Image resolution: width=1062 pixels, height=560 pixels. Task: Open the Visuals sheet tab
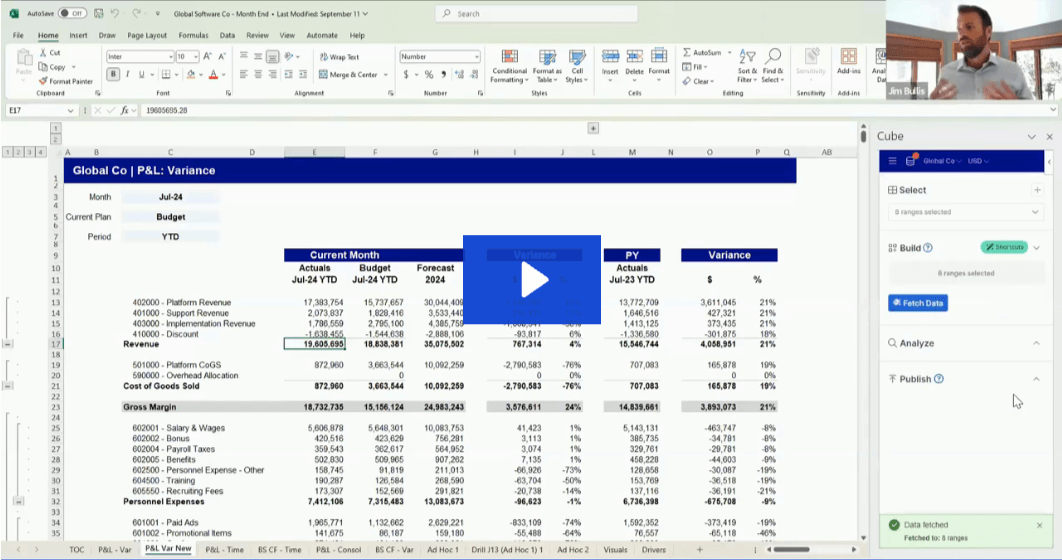(x=615, y=550)
